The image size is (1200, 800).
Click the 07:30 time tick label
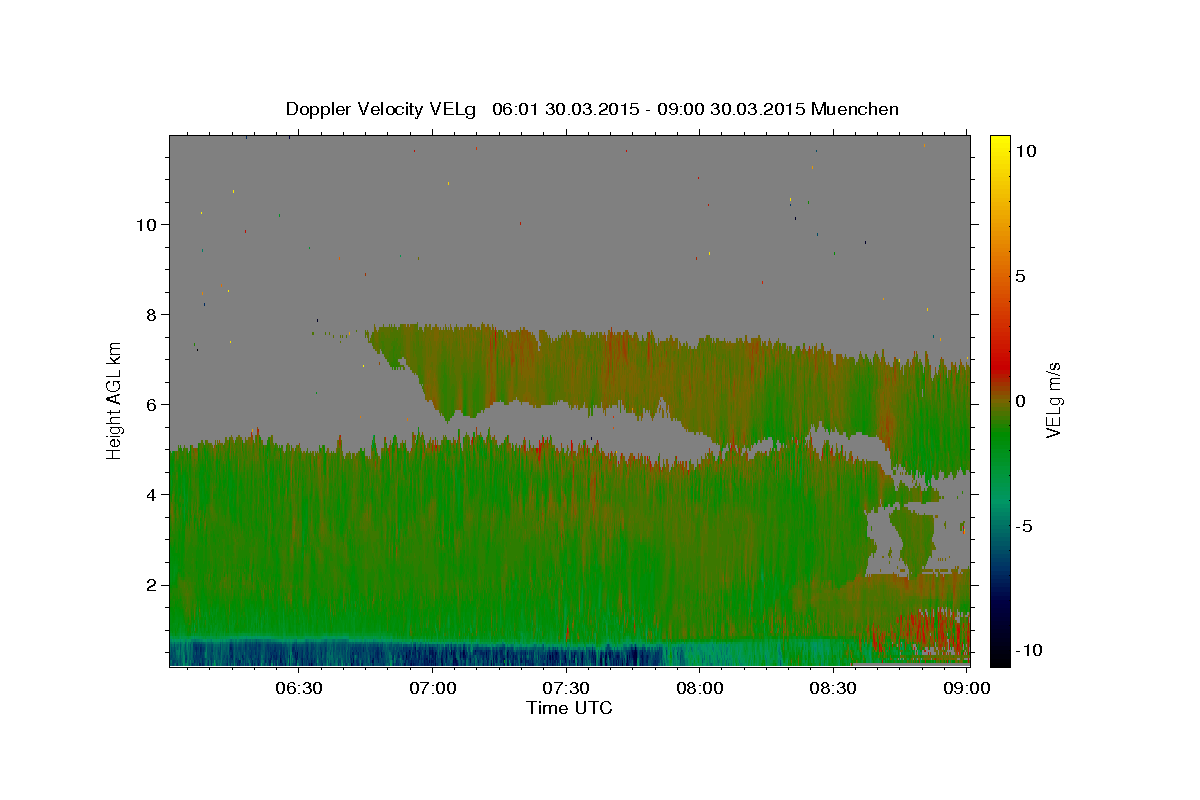pyautogui.click(x=566, y=688)
